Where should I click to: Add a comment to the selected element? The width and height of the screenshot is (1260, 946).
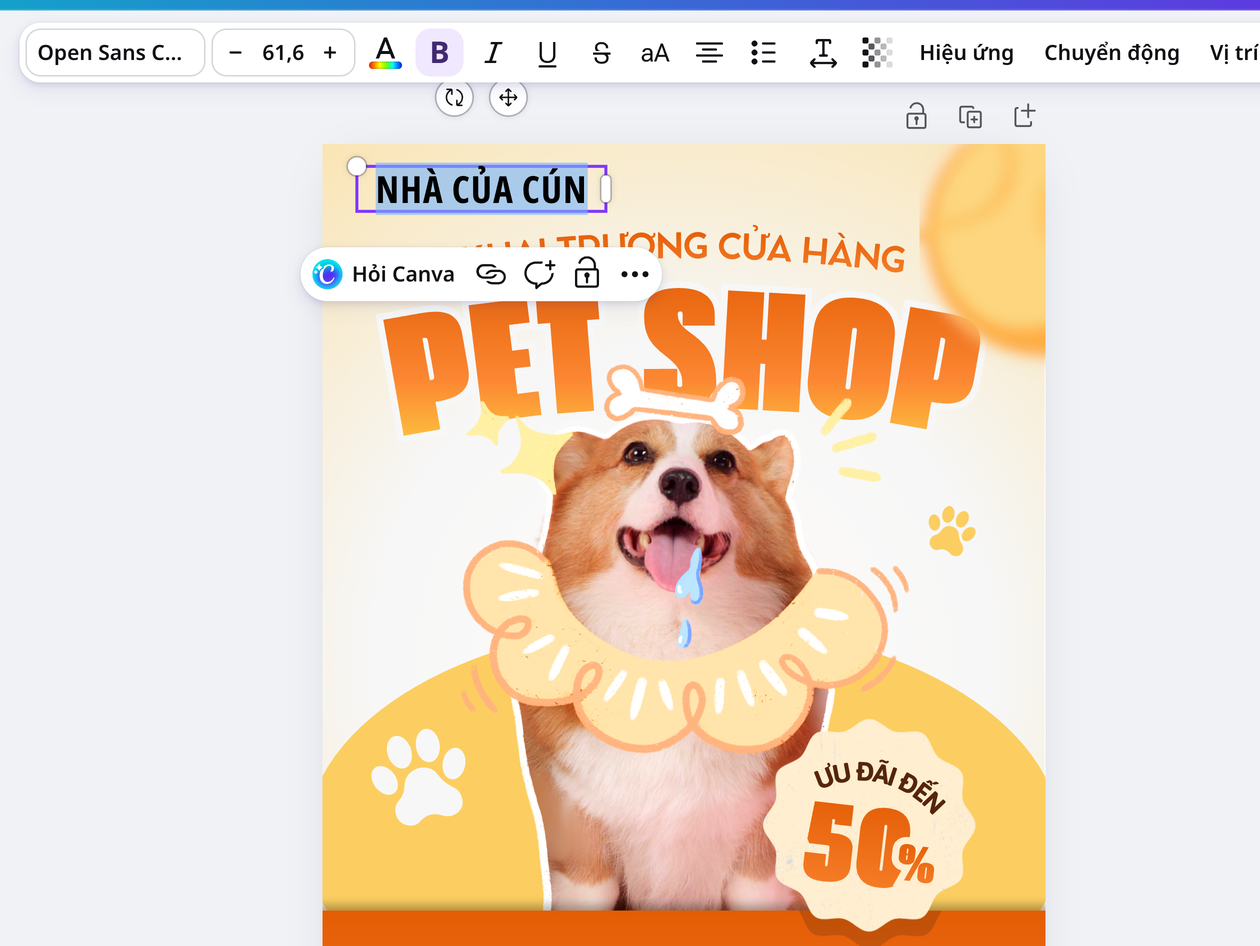pos(539,274)
